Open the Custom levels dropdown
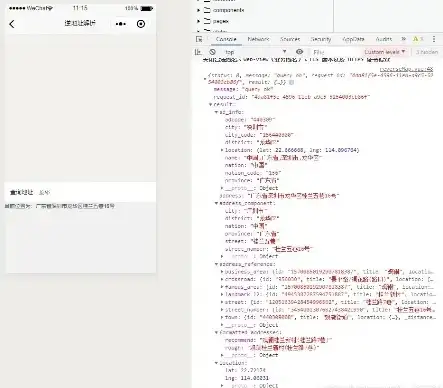The image size is (443, 388). coord(384,52)
